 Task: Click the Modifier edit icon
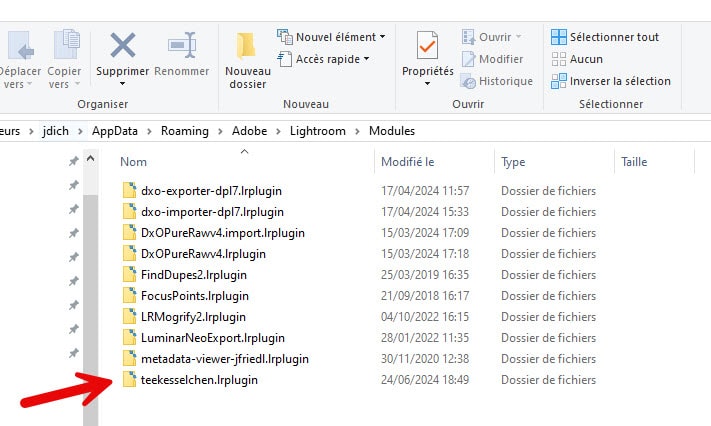[x=468, y=59]
